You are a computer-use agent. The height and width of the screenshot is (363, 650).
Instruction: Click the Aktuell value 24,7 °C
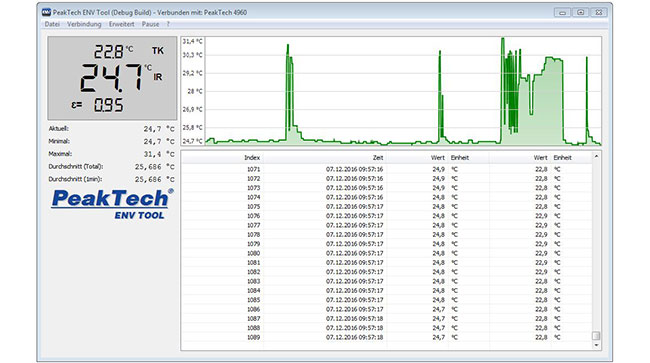tap(159, 129)
